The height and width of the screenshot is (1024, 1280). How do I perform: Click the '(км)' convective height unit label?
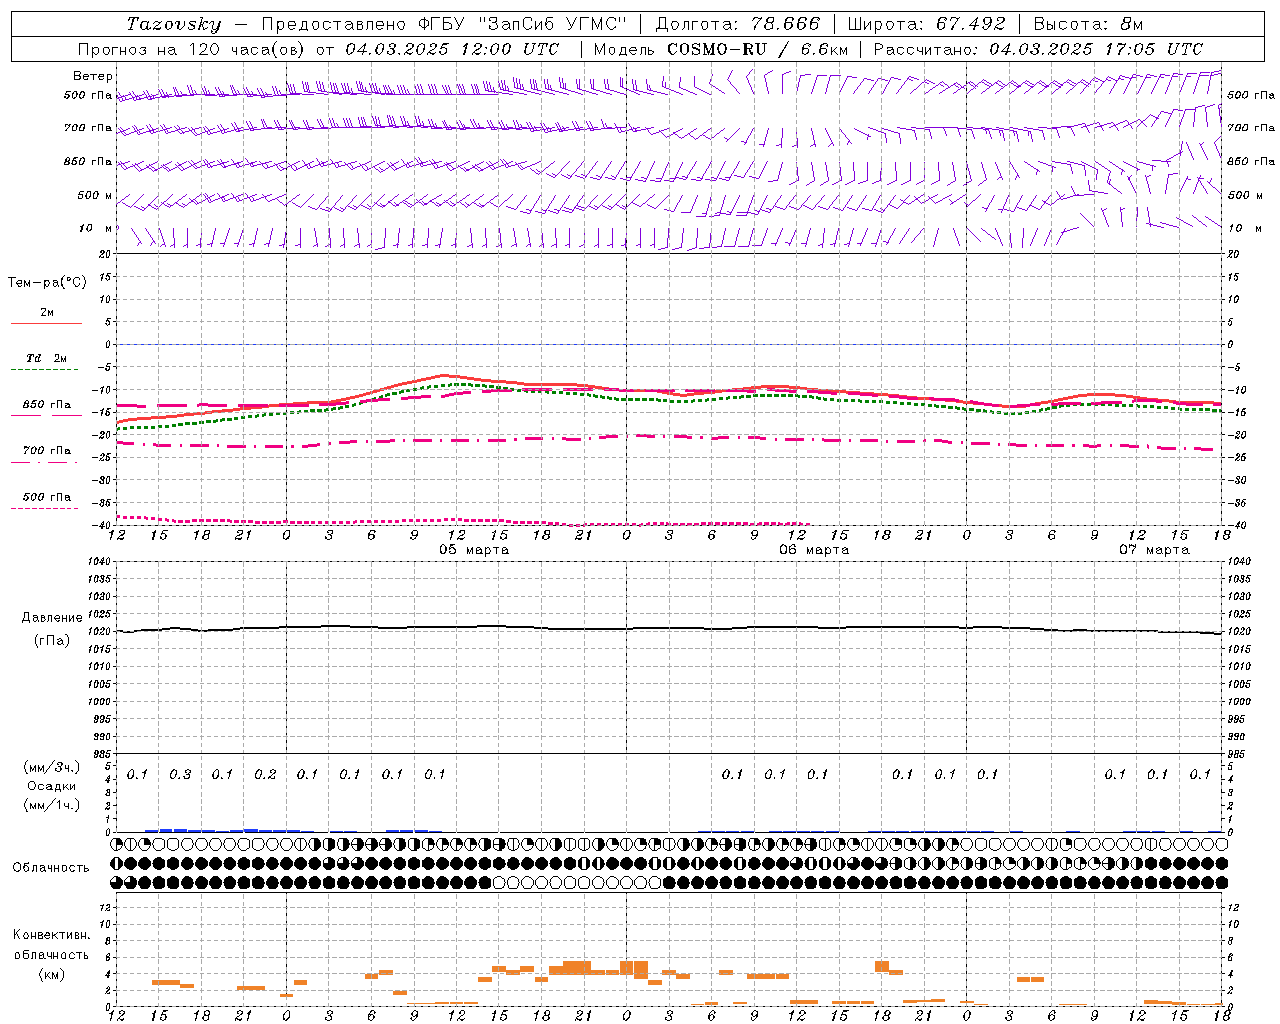pyautogui.click(x=51, y=975)
